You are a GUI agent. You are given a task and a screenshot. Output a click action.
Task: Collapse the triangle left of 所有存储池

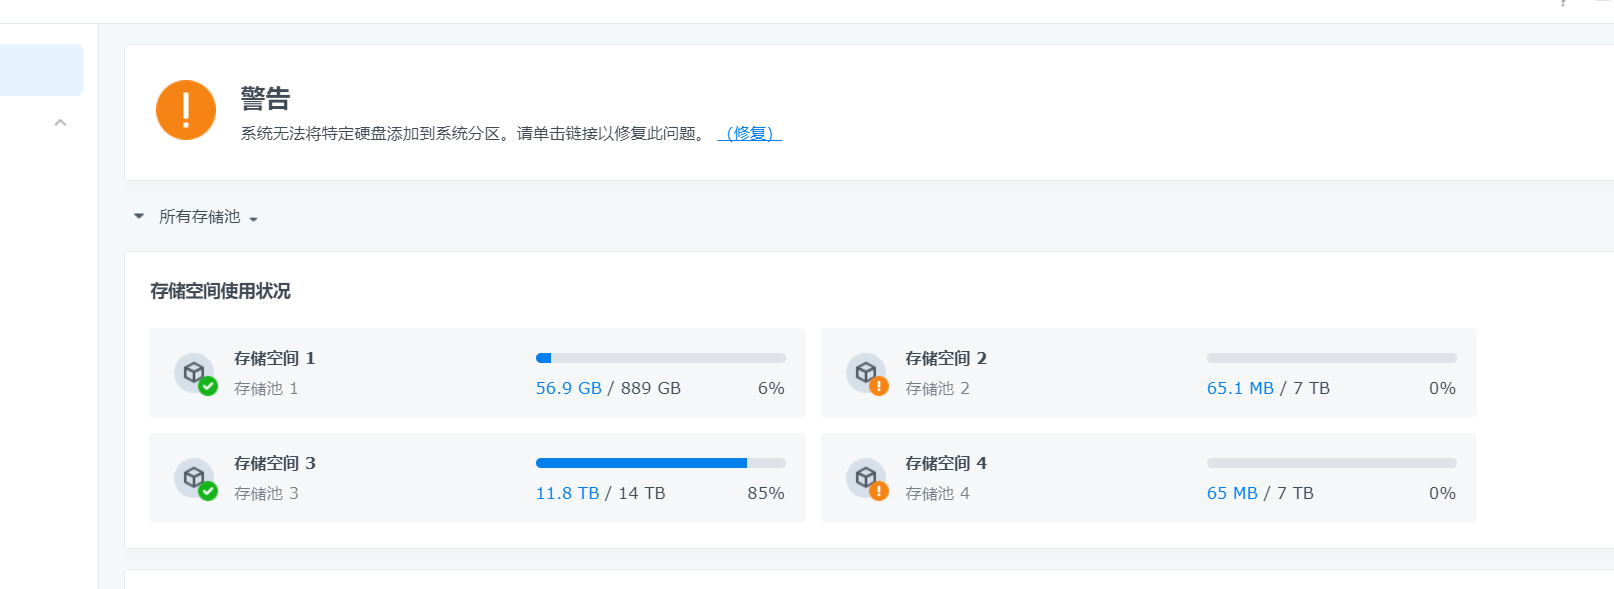[x=139, y=216]
